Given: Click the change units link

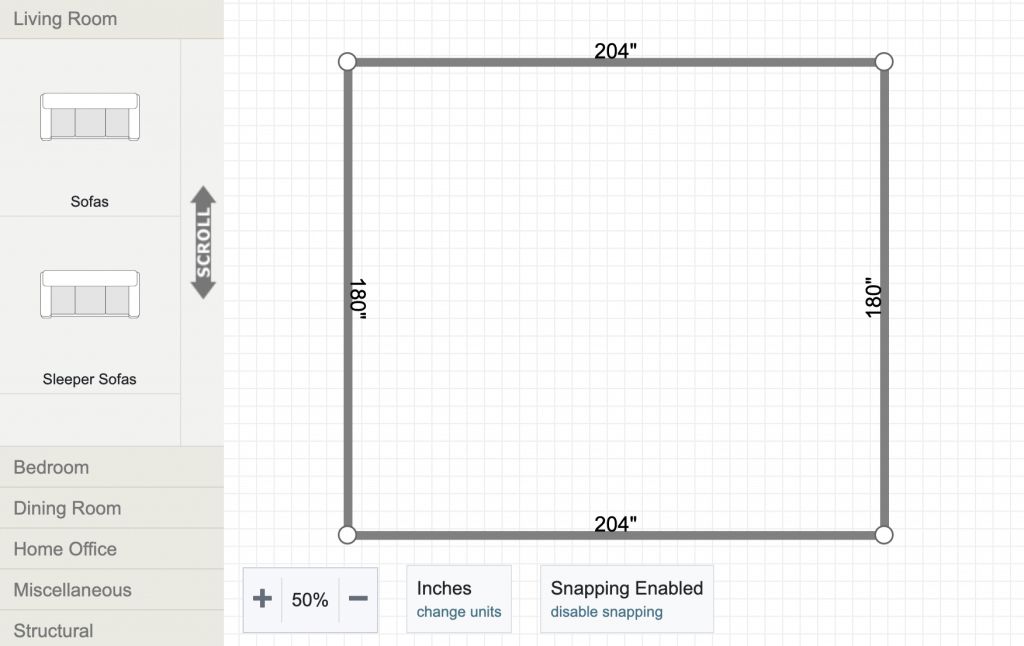Looking at the screenshot, I should (459, 612).
